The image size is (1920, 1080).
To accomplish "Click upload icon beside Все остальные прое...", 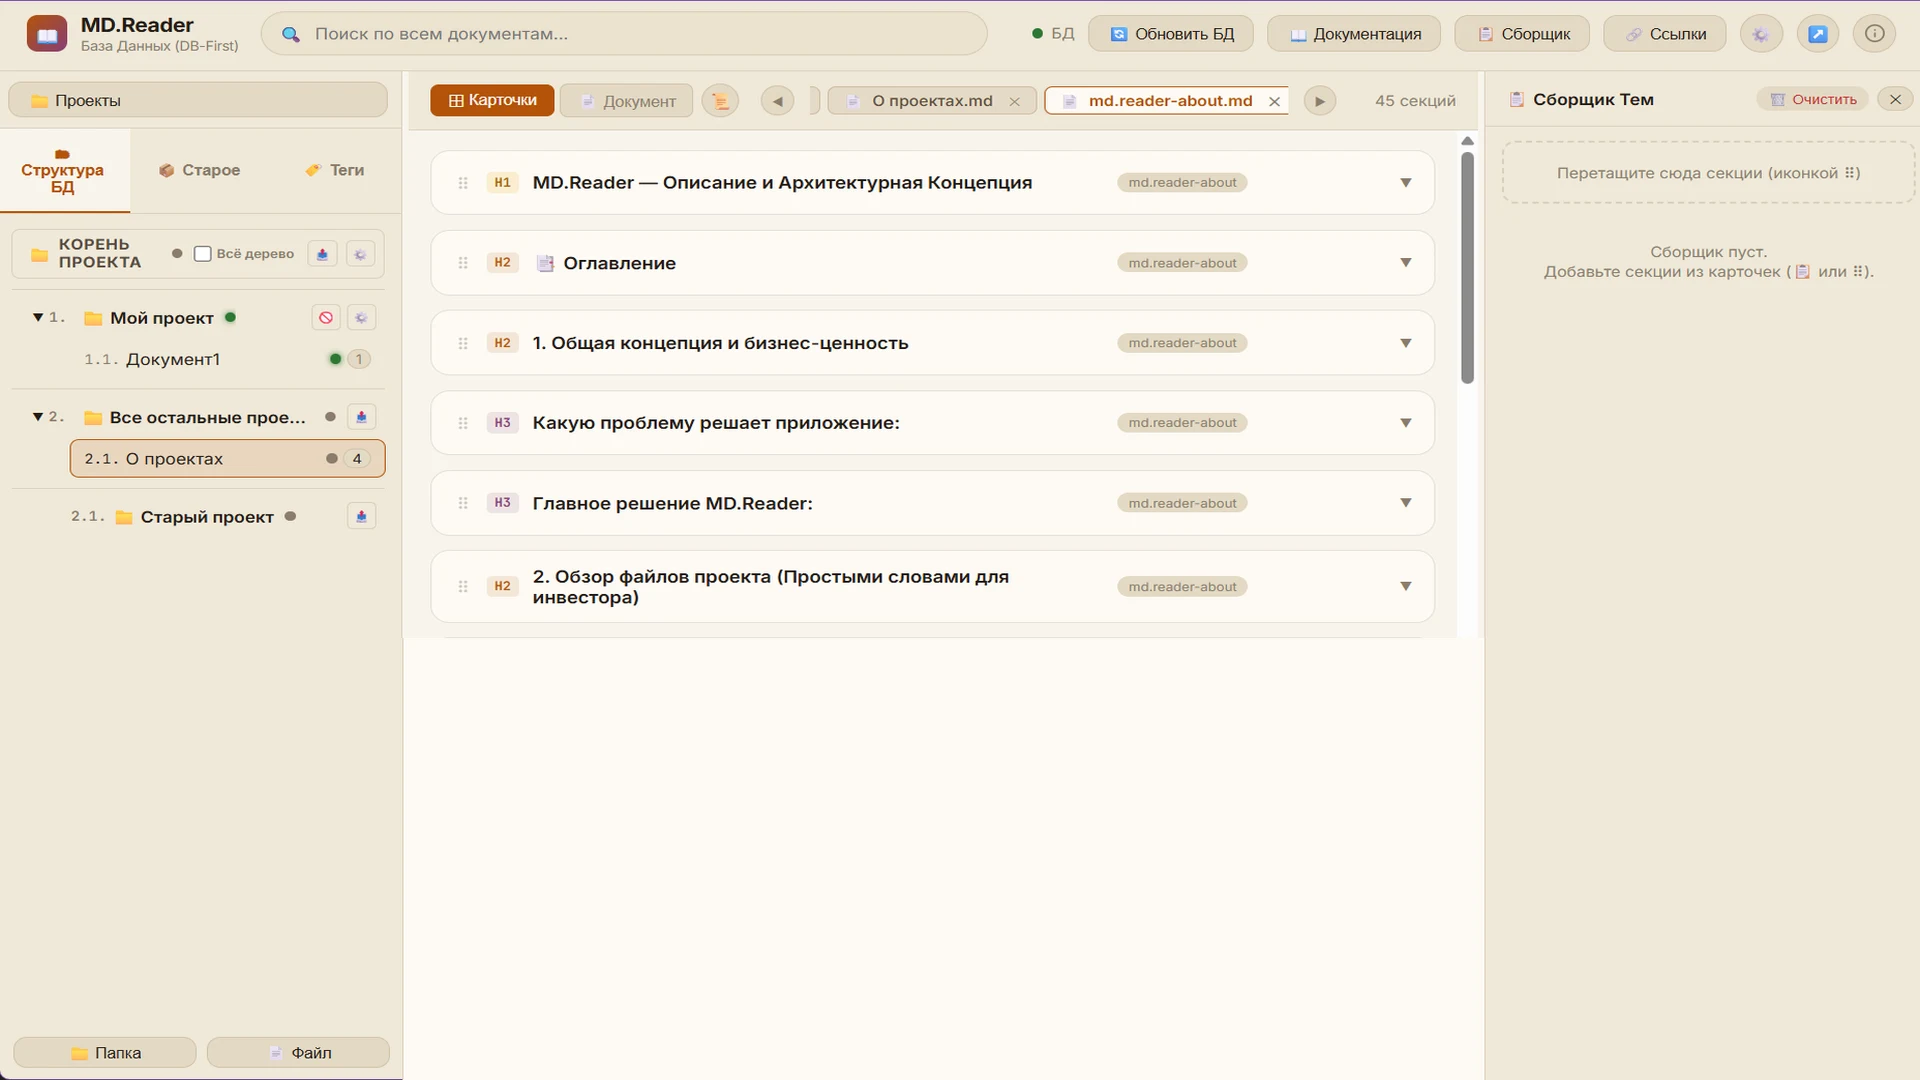I will (x=361, y=417).
